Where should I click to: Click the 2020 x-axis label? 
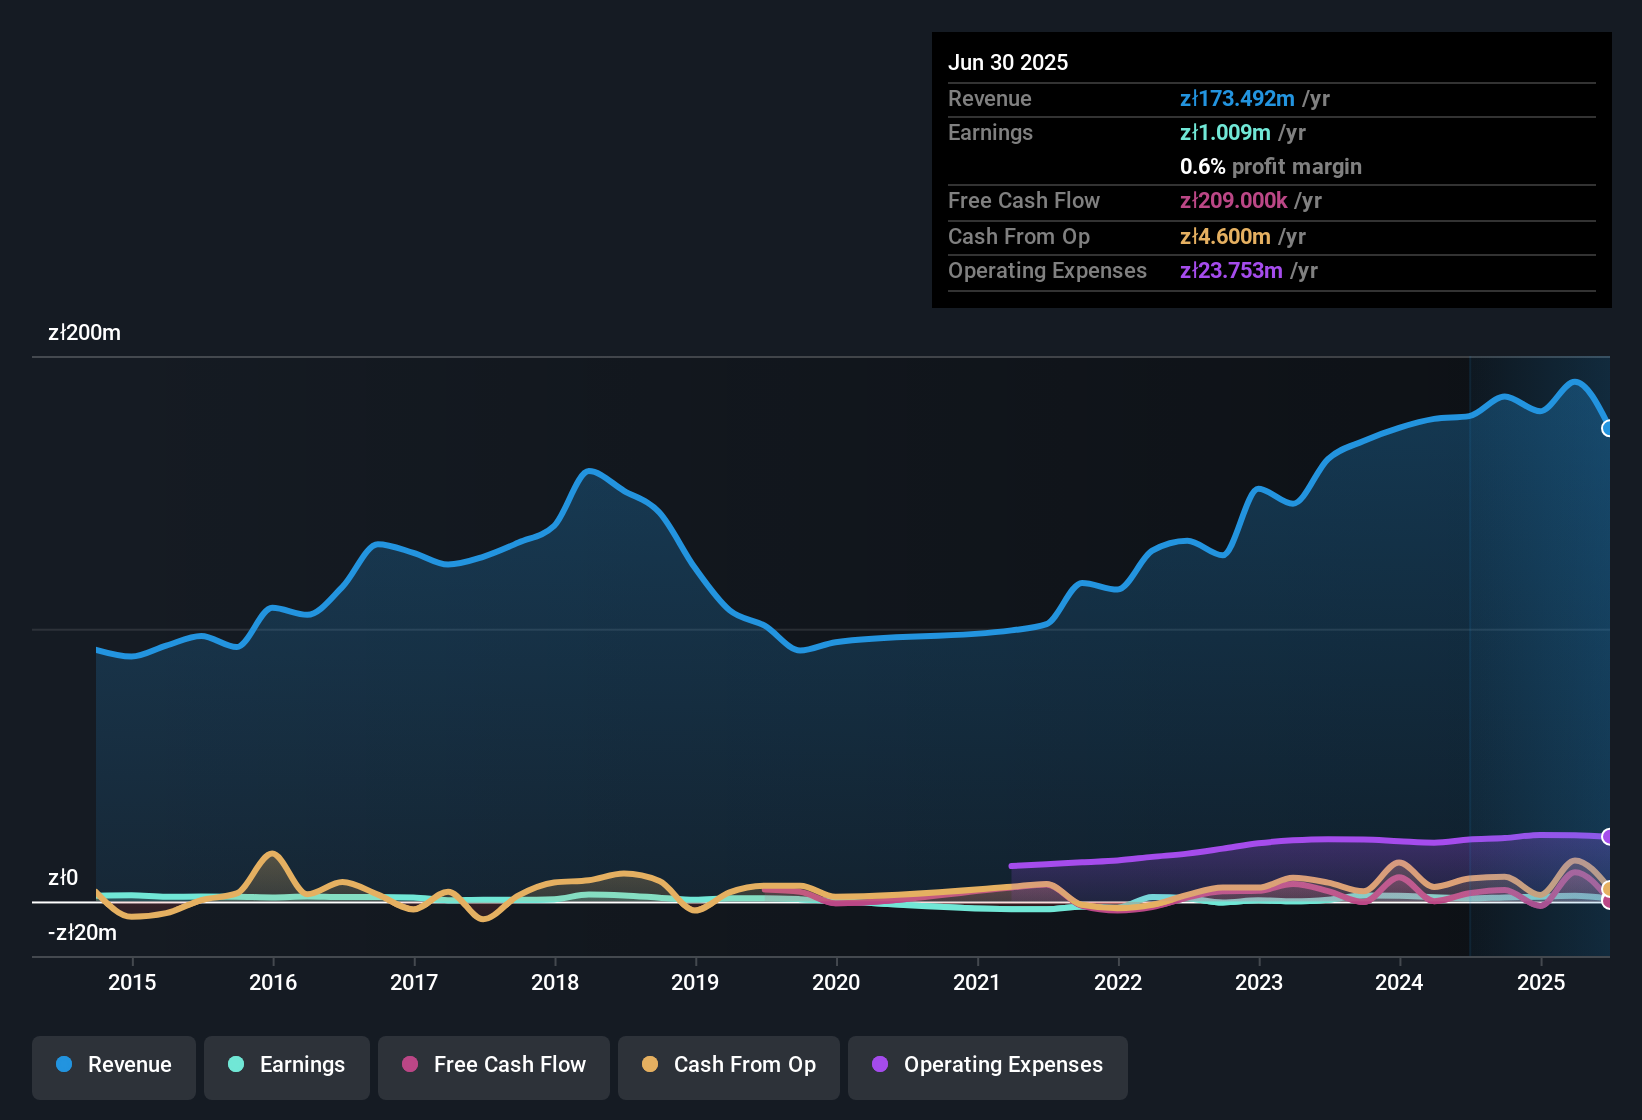click(x=836, y=982)
